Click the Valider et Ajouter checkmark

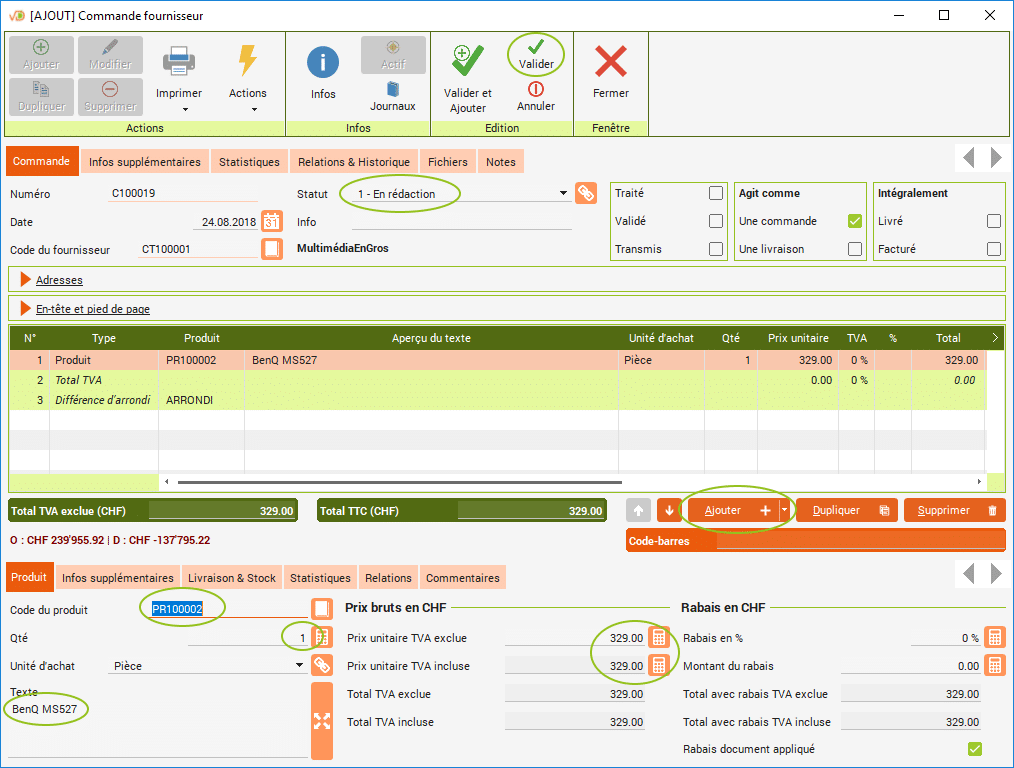[467, 62]
